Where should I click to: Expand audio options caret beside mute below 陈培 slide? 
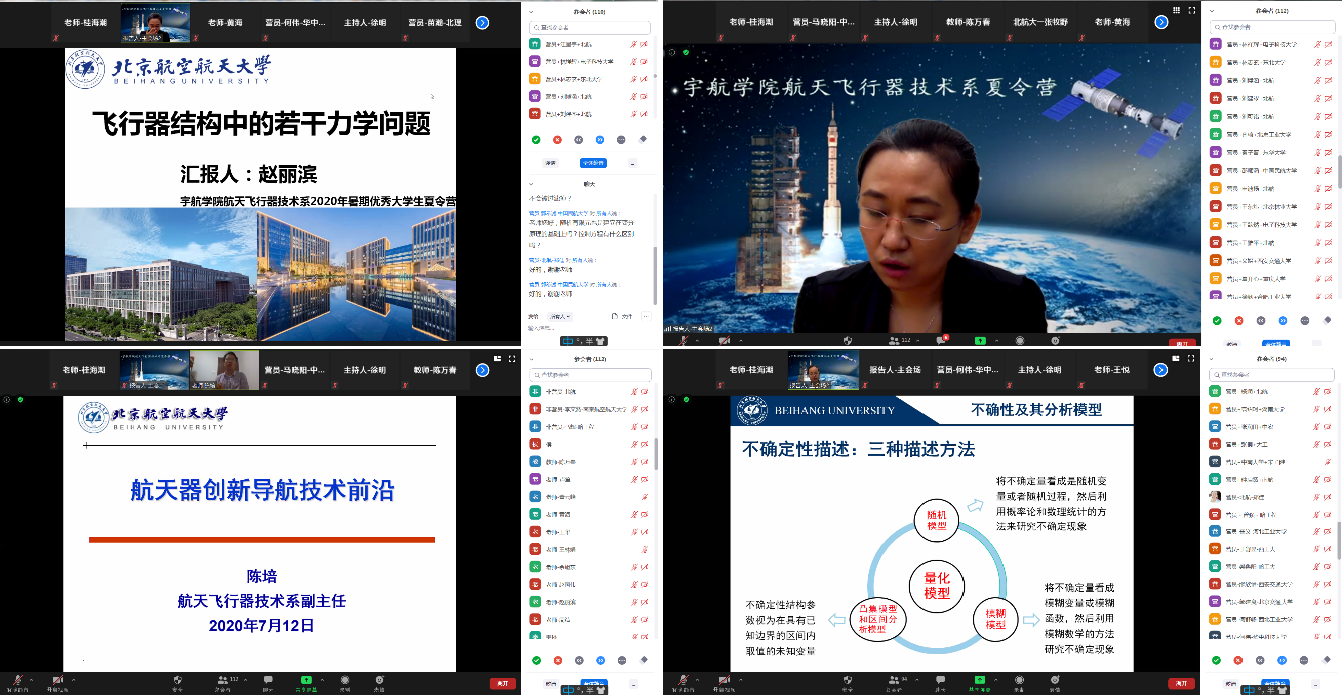point(30,682)
